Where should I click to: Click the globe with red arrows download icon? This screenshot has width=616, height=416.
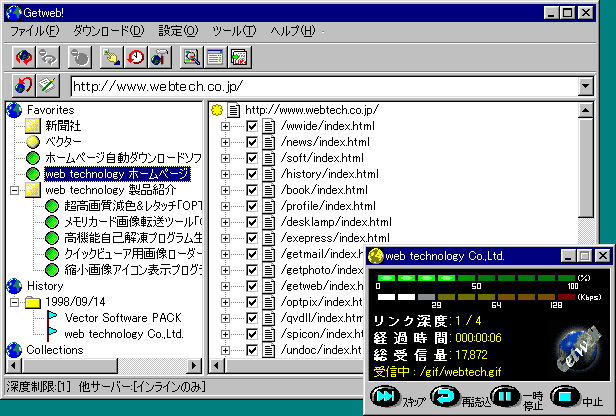[x=24, y=57]
